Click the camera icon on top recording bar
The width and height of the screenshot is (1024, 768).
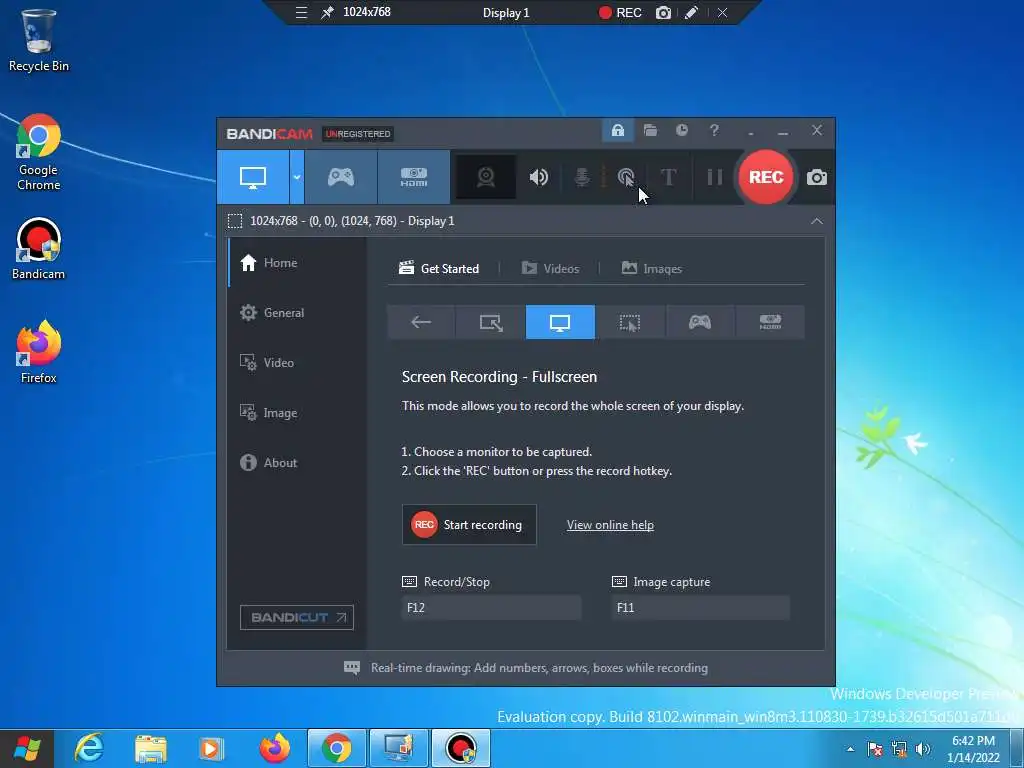click(x=663, y=12)
